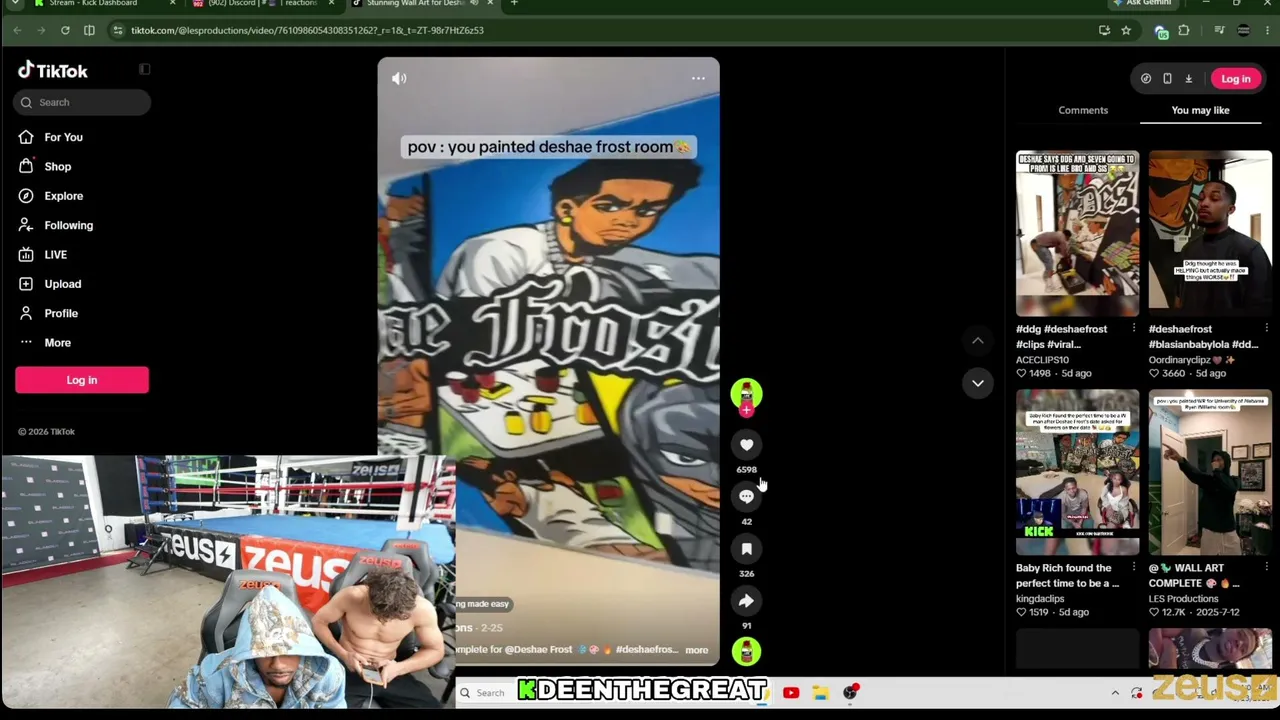Go to Profile

[60, 313]
